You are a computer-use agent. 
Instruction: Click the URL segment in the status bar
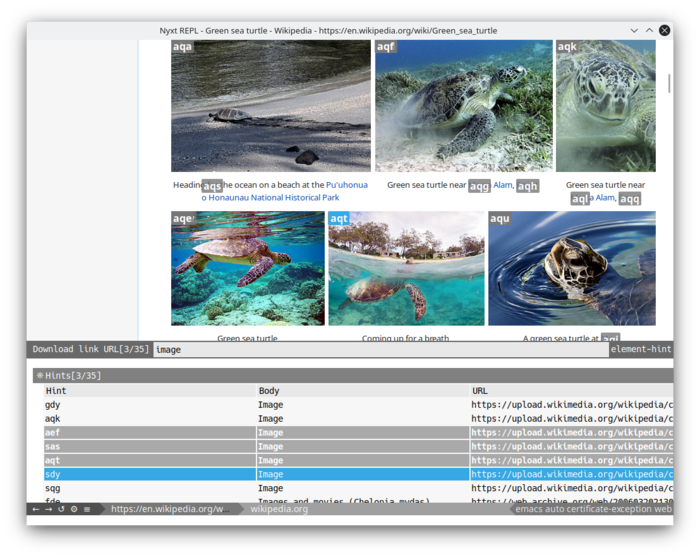click(x=168, y=509)
